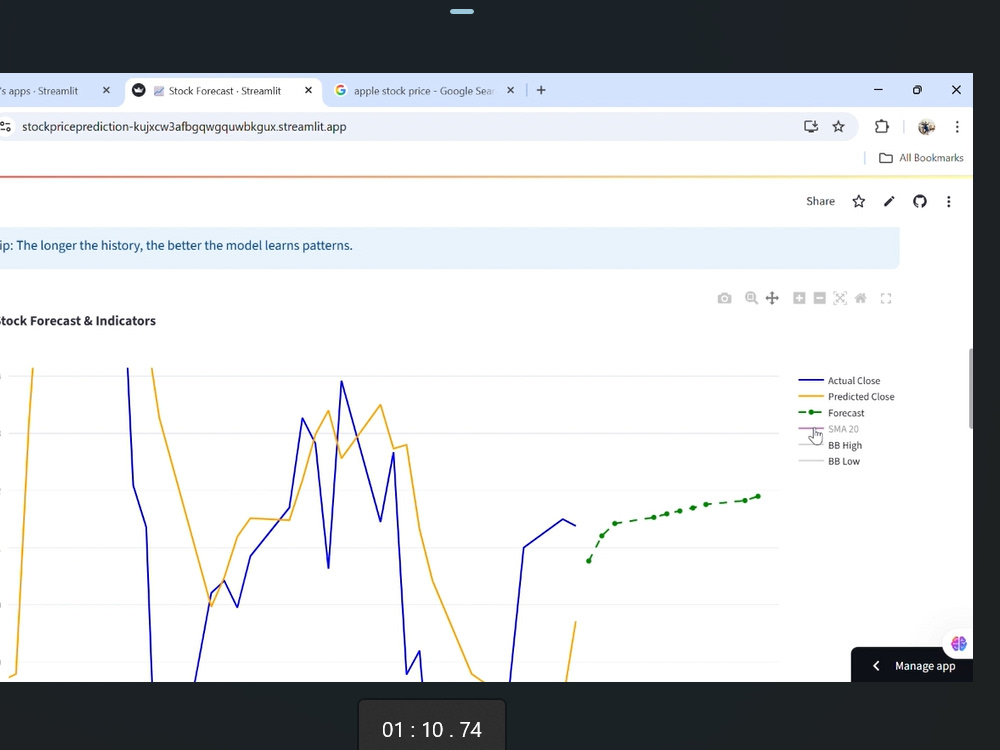Reset chart axes with home icon
The height and width of the screenshot is (750, 1000).
[860, 298]
